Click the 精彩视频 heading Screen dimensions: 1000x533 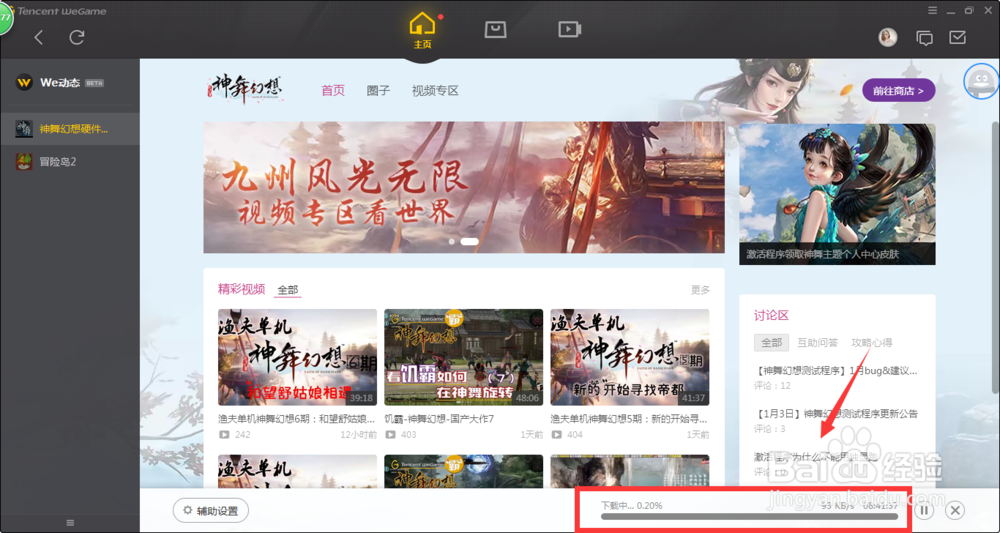click(241, 289)
